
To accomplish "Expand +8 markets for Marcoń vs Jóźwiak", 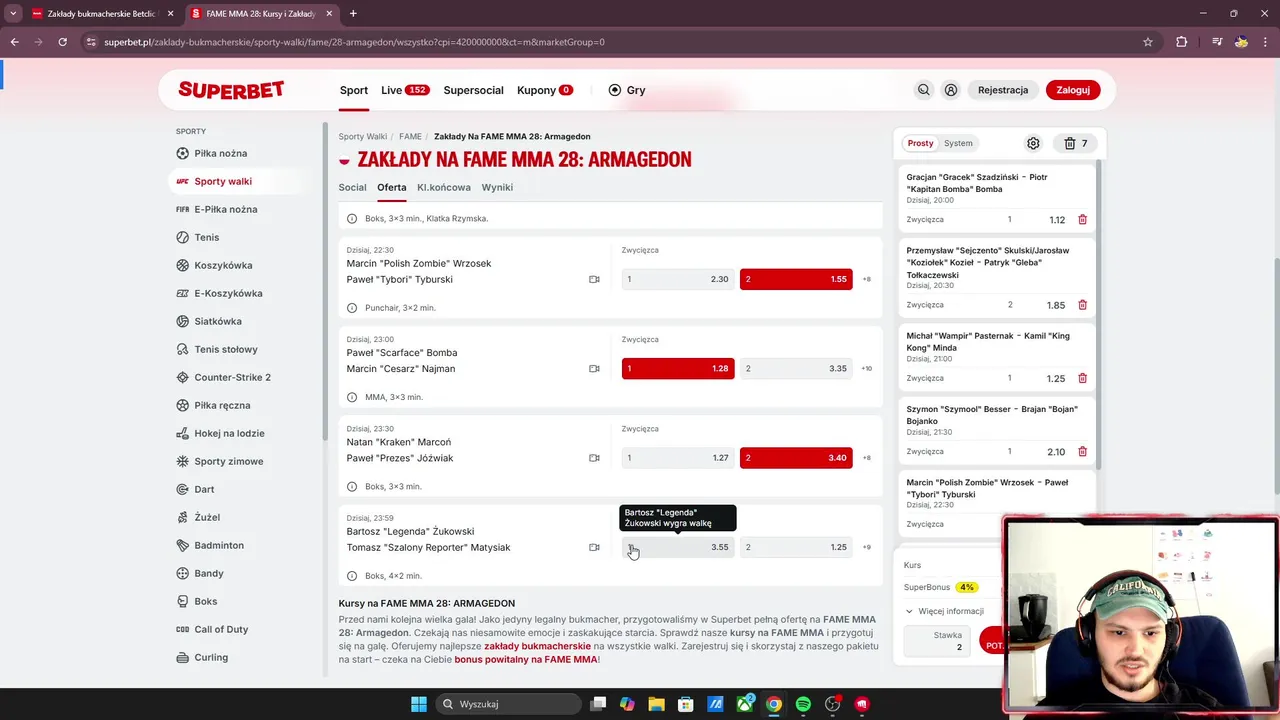I will click(x=867, y=458).
